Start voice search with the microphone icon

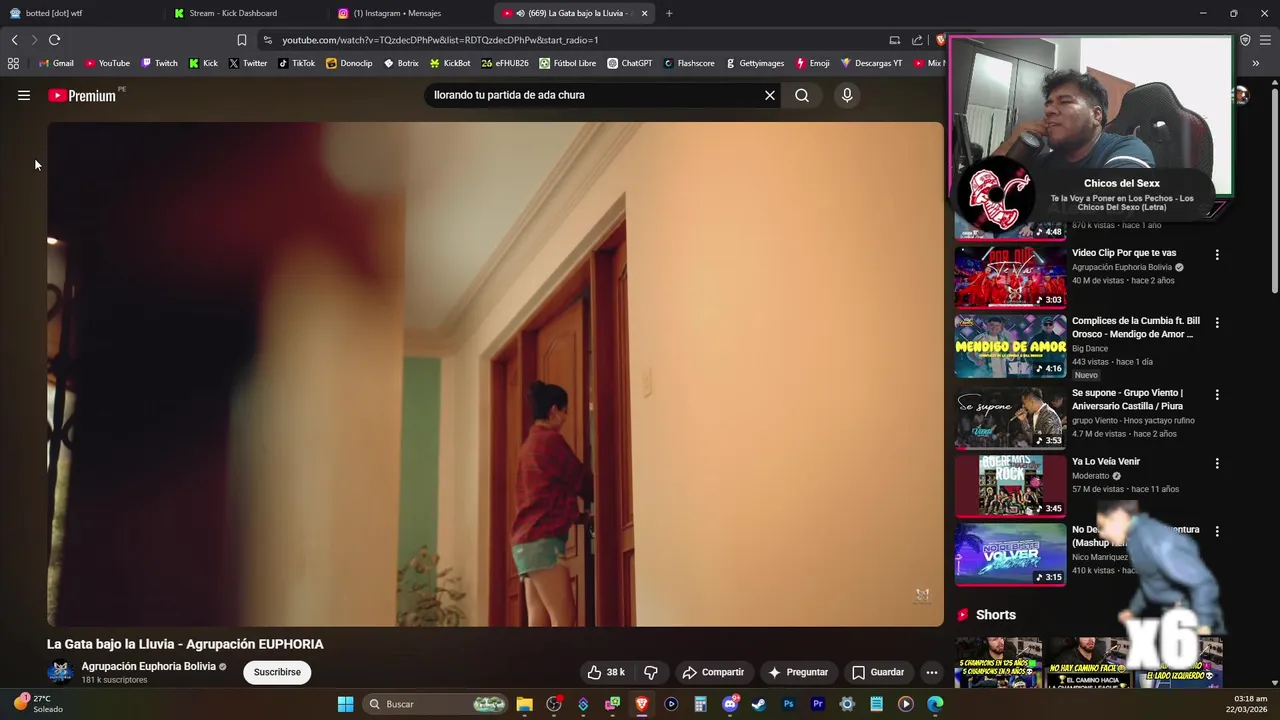click(847, 95)
